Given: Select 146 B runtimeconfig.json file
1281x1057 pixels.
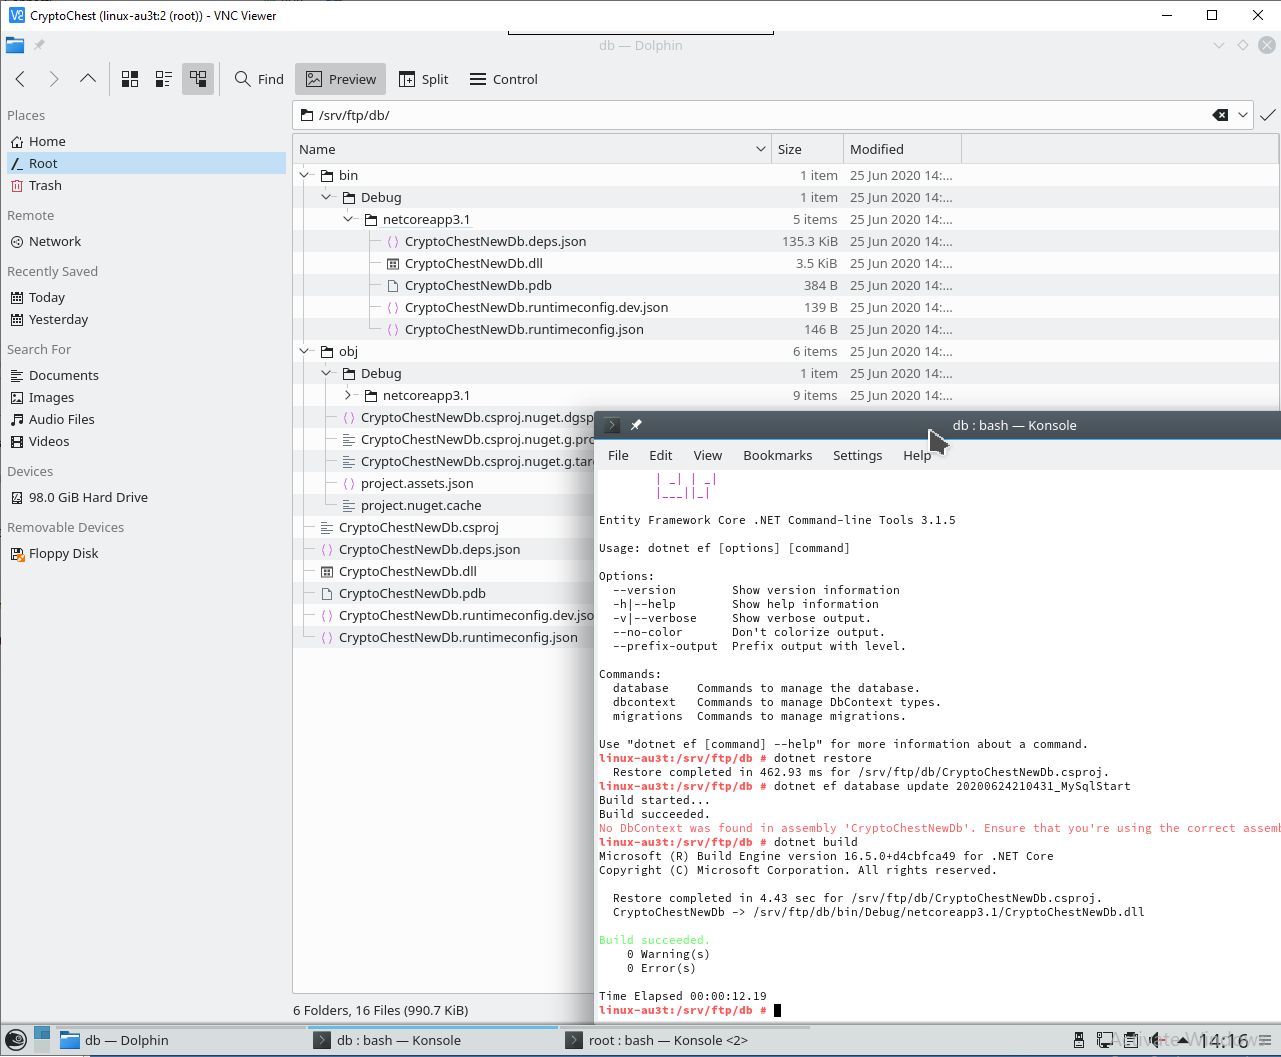Looking at the screenshot, I should tap(524, 329).
